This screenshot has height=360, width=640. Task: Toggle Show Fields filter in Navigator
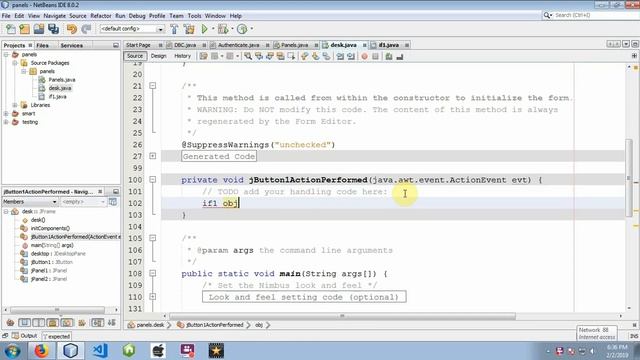coord(24,323)
